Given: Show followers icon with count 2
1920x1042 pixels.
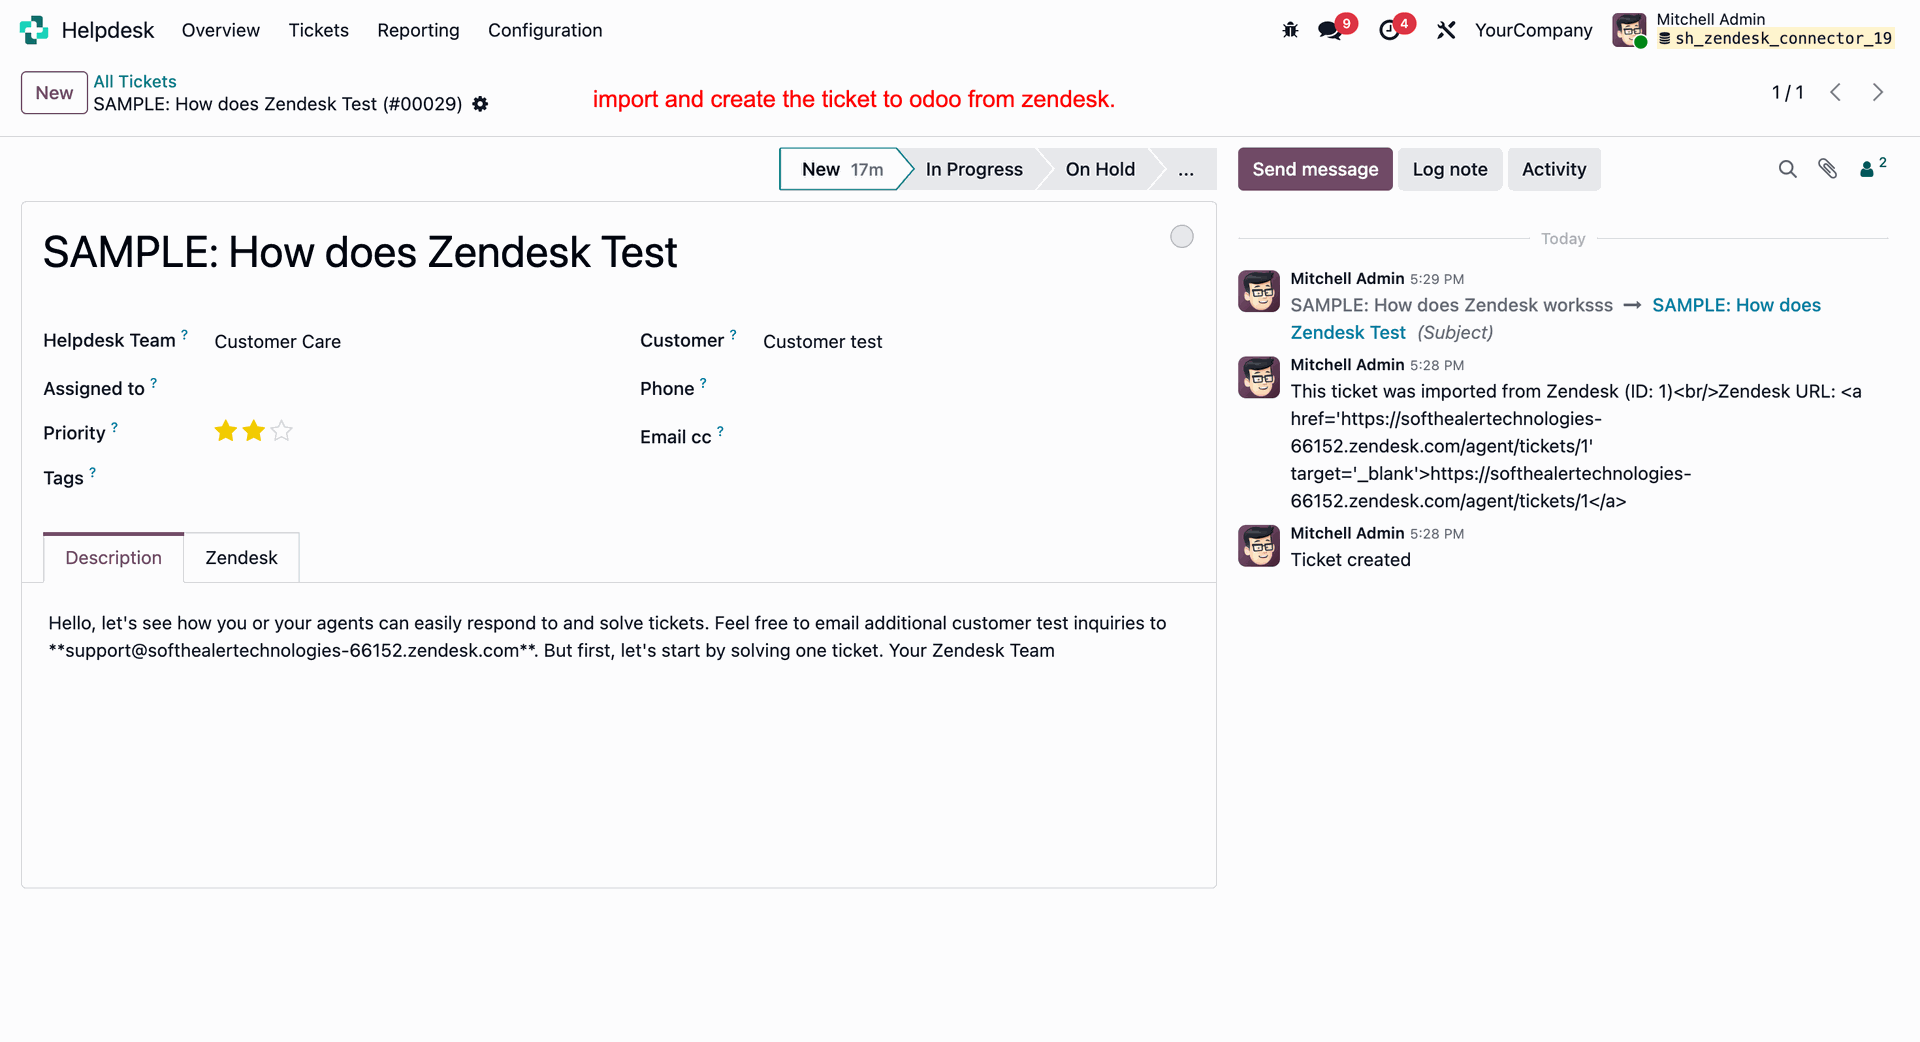Looking at the screenshot, I should click(1872, 168).
